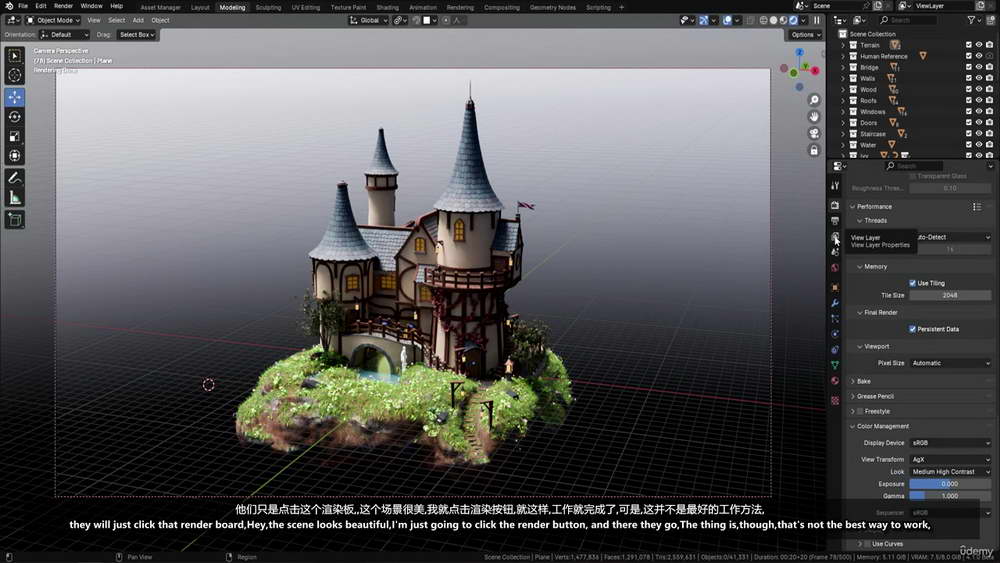Image resolution: width=1000 pixels, height=563 pixels.
Task: Open the viewport Add menu
Action: click(138, 20)
